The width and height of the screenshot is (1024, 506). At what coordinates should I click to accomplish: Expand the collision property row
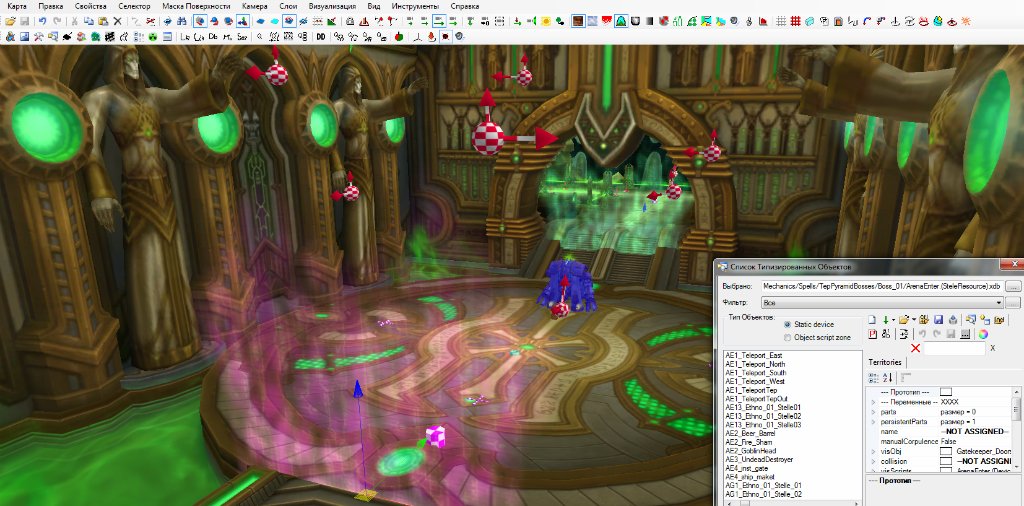873,461
